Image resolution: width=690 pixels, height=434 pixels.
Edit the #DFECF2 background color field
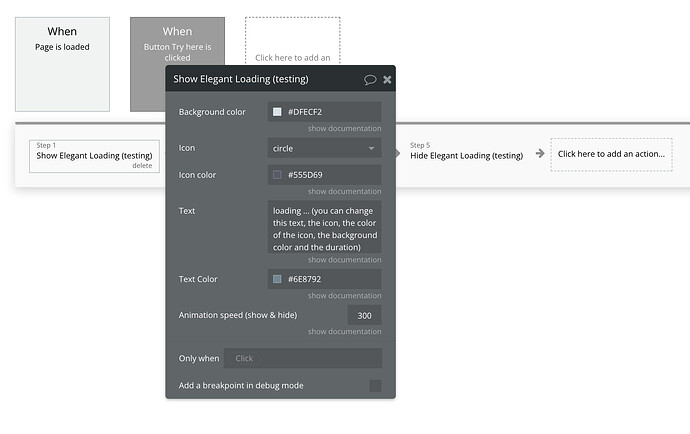coord(324,112)
